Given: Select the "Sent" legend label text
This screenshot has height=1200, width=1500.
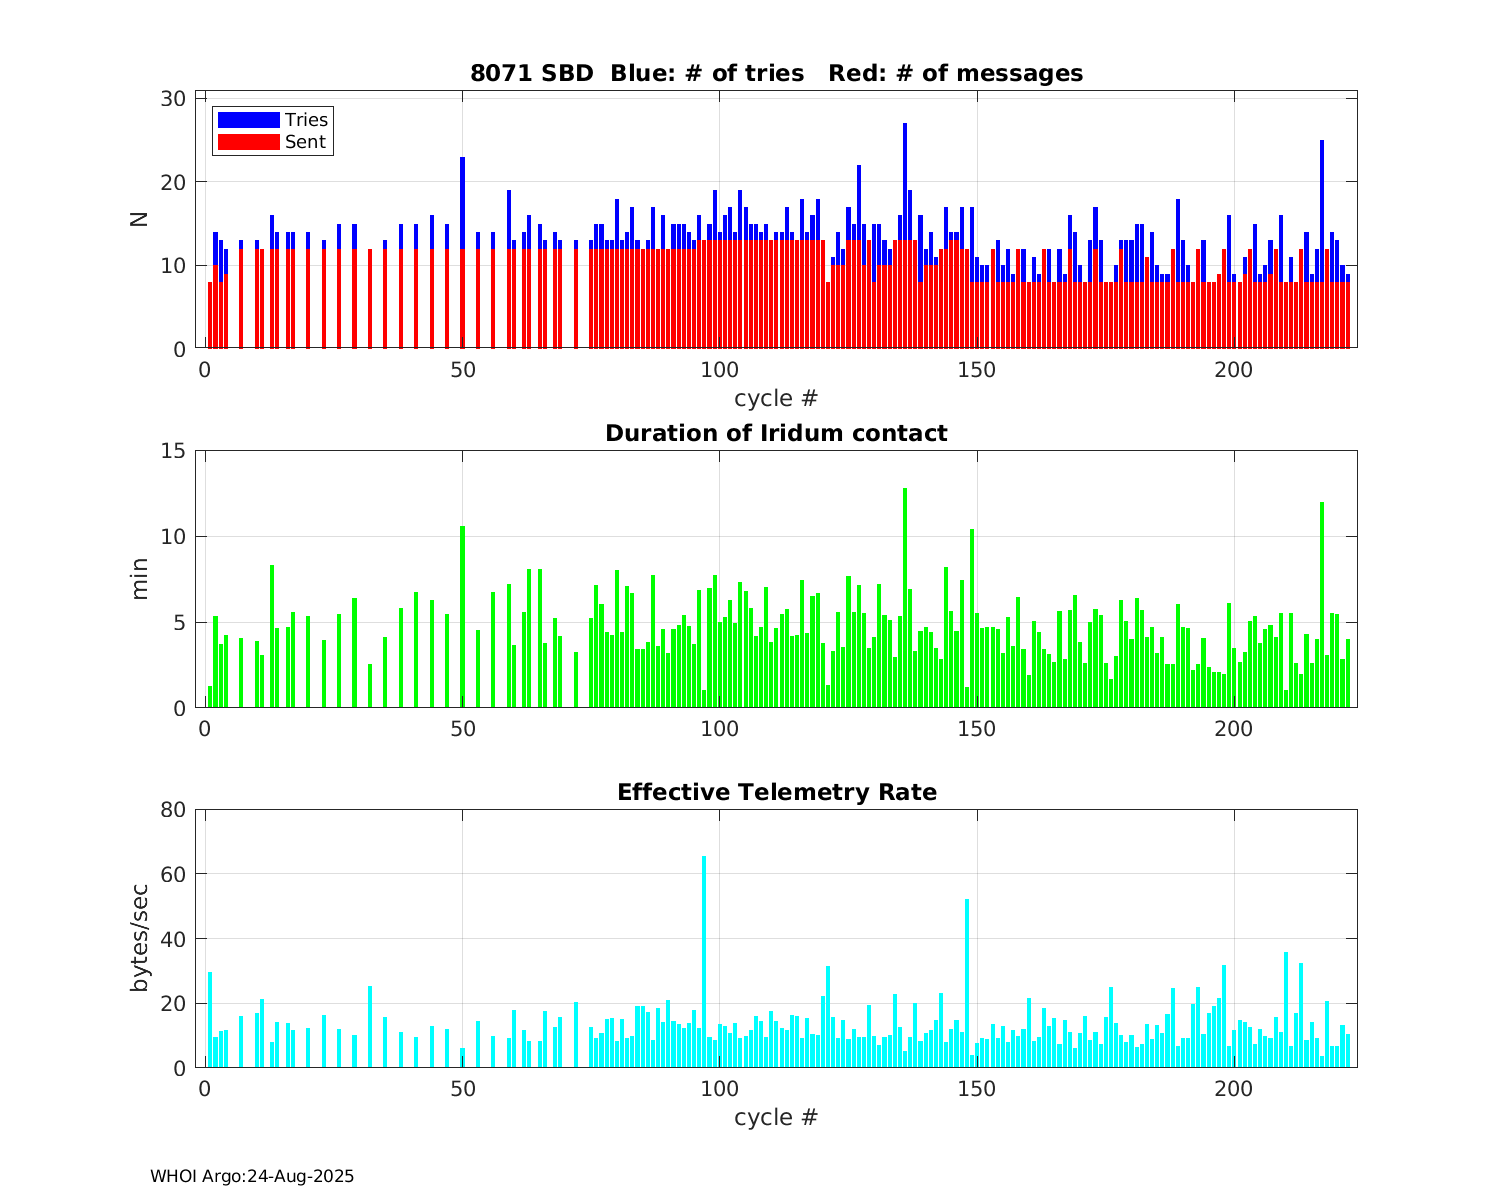Looking at the screenshot, I should coord(305,142).
